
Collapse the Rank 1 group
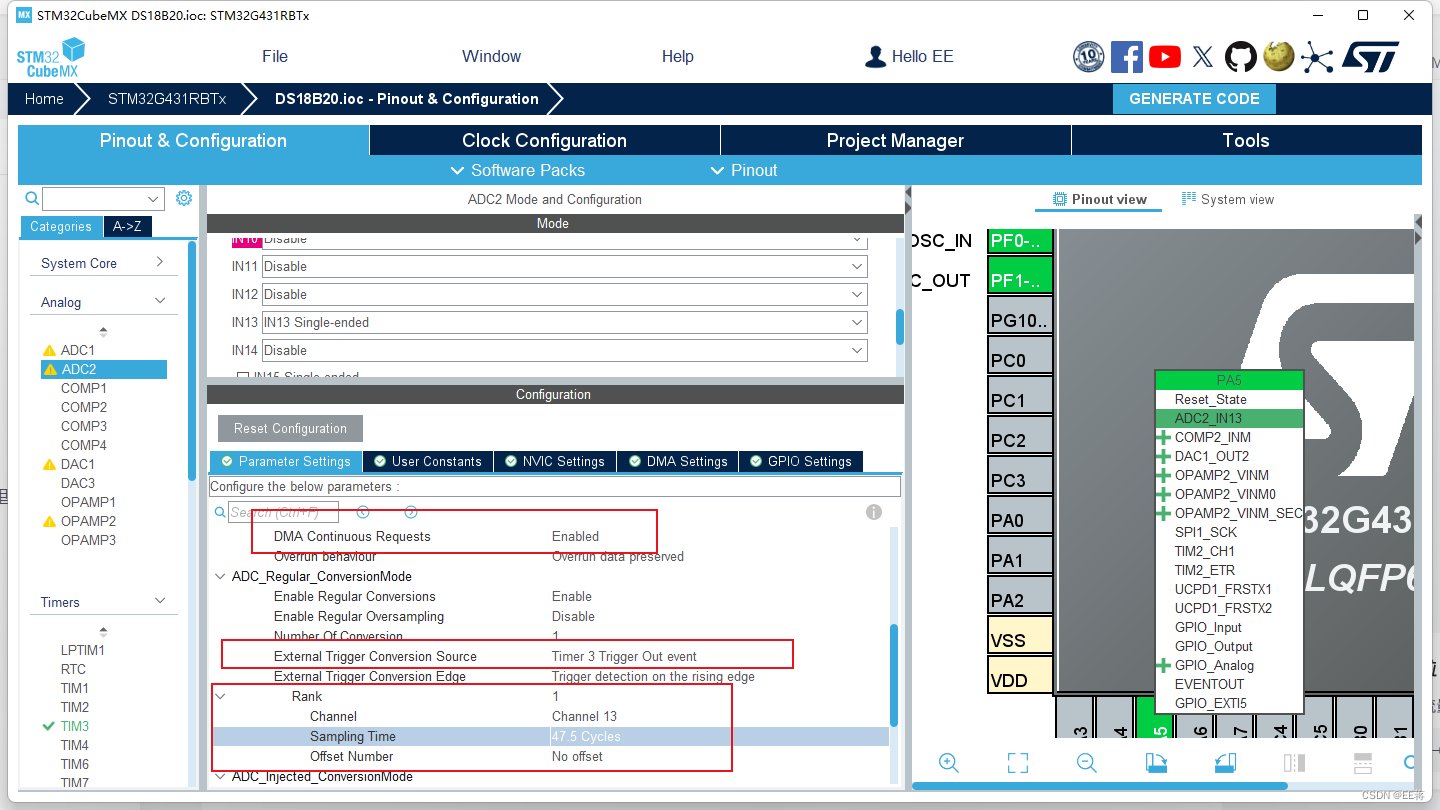(x=220, y=697)
